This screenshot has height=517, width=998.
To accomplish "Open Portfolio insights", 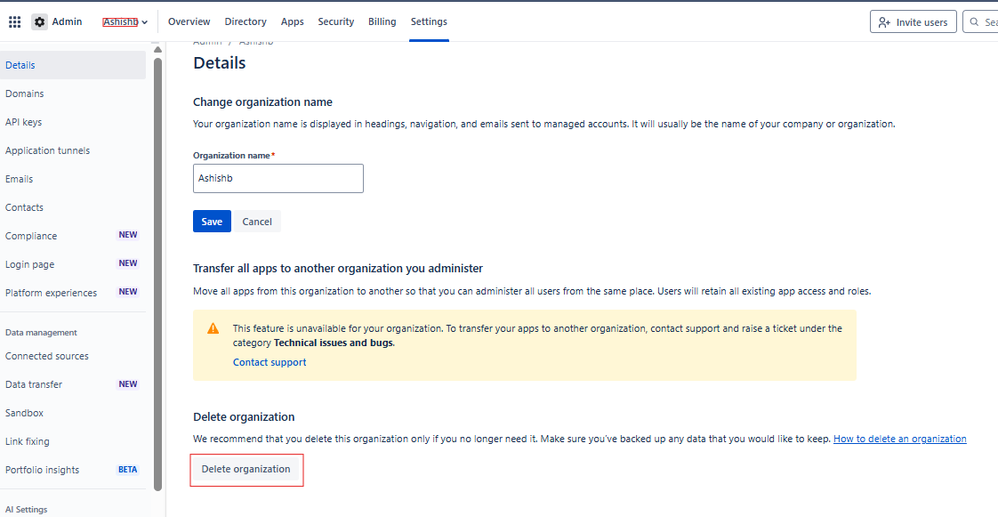I will pyautogui.click(x=73, y=470).
